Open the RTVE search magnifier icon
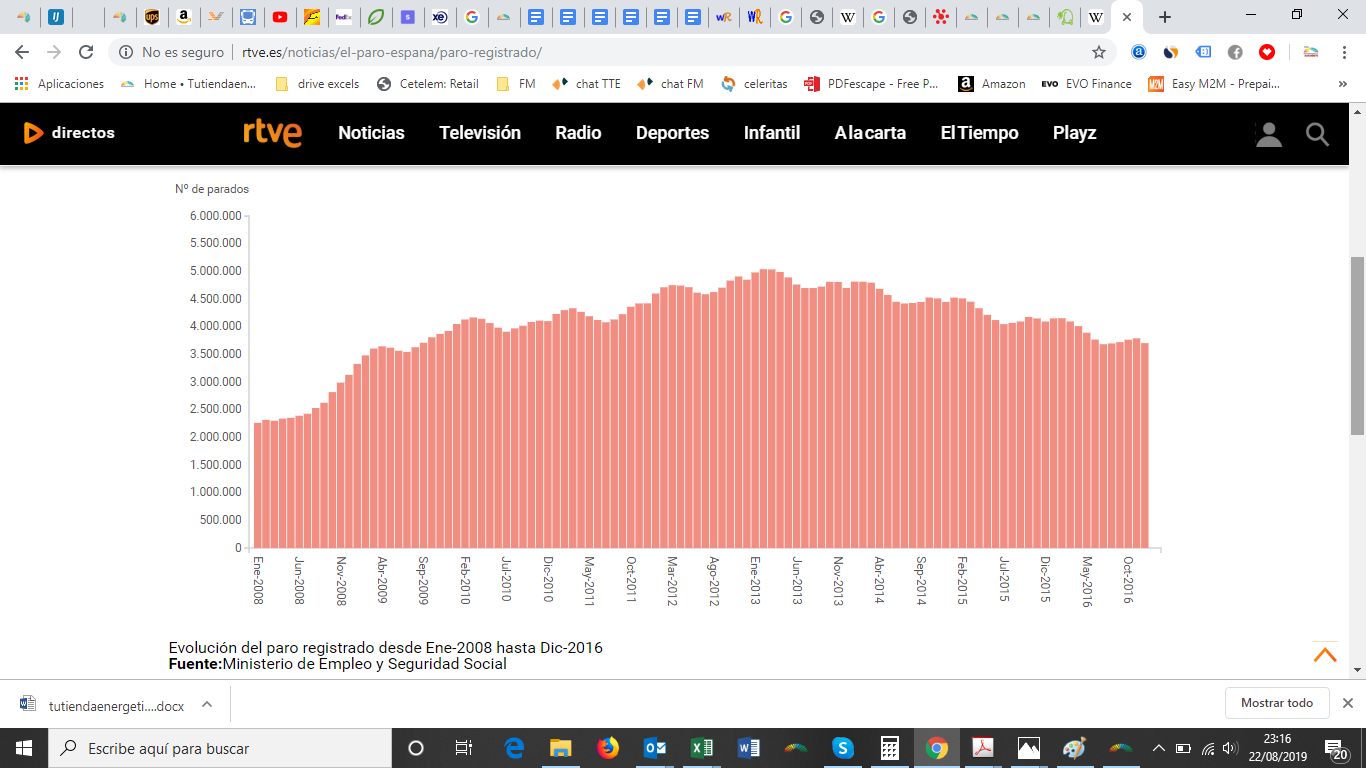 (1318, 134)
